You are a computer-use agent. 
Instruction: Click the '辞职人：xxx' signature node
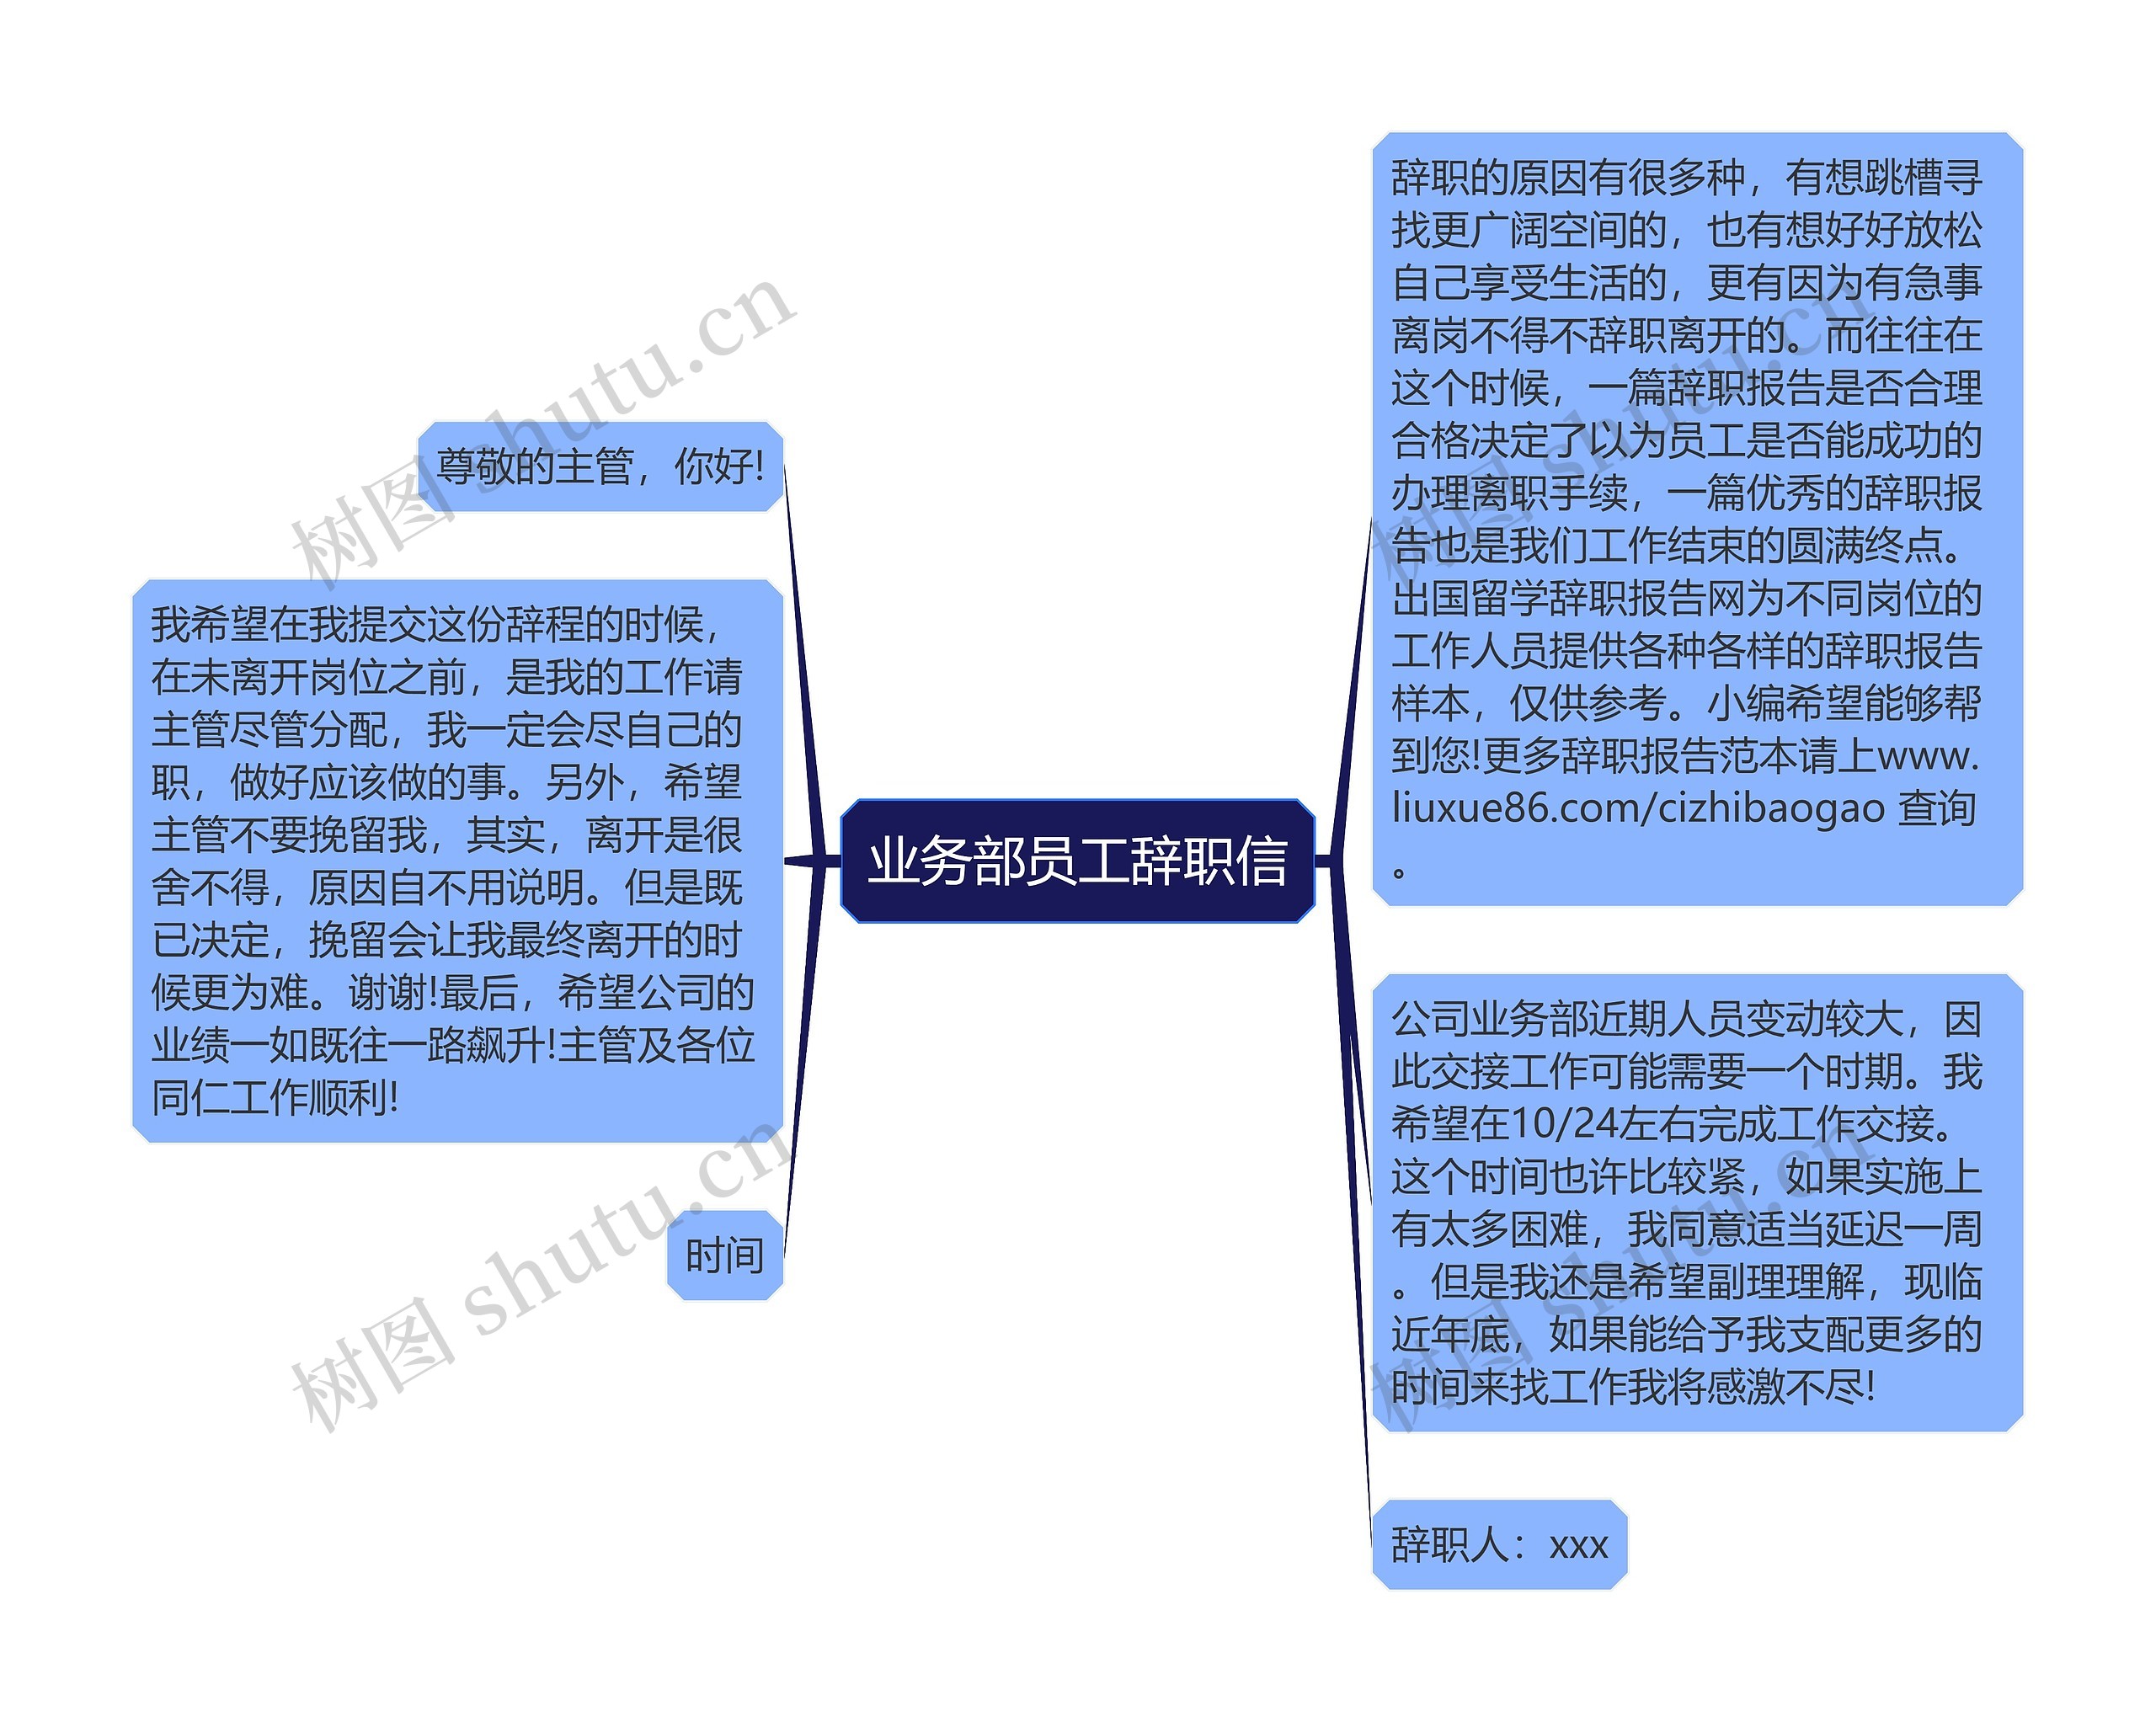point(1457,1554)
